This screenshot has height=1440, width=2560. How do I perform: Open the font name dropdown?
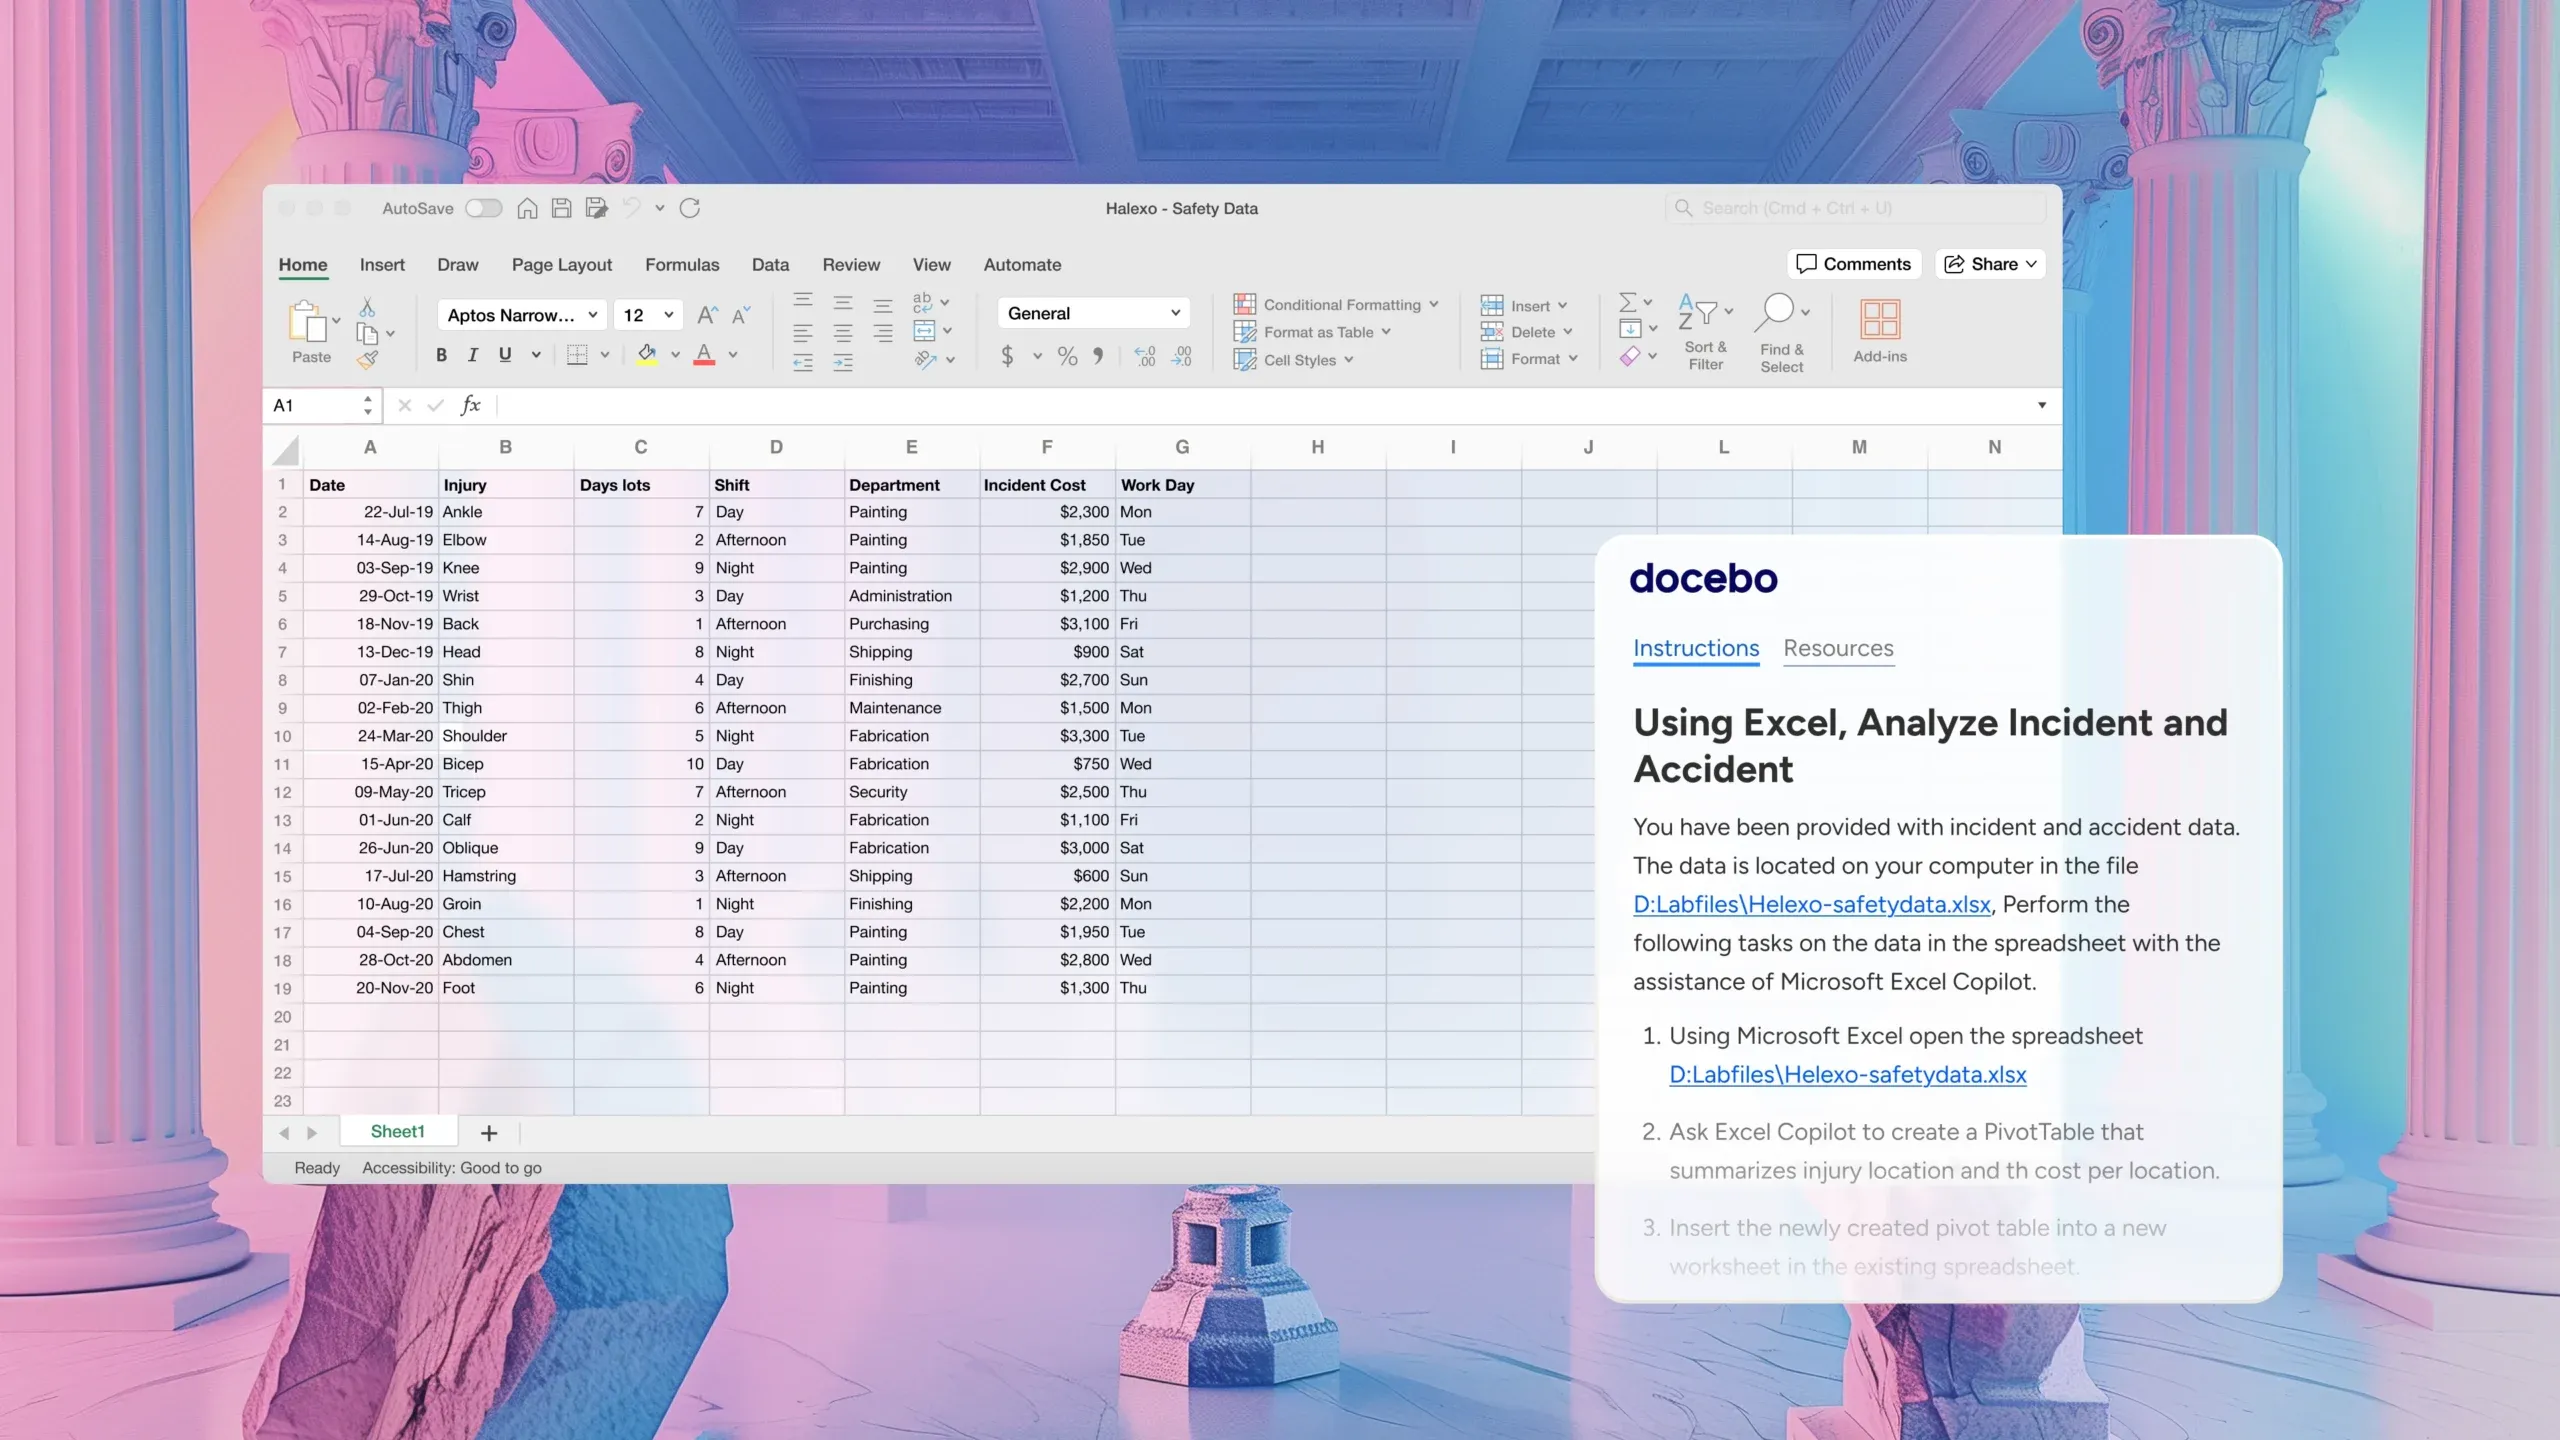point(592,315)
